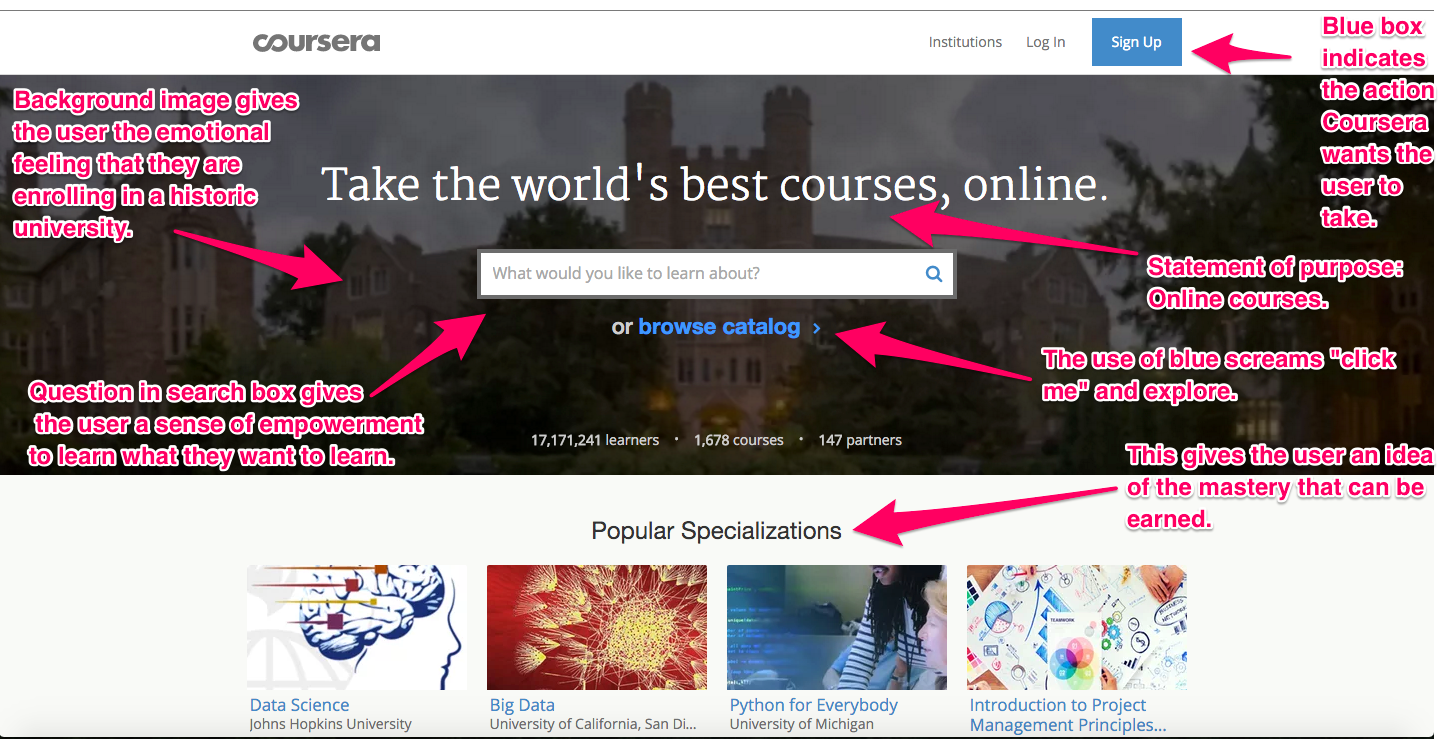Screen dimensions: 1447x739
Task: Click the "147 partners" statistic
Action: (860, 440)
